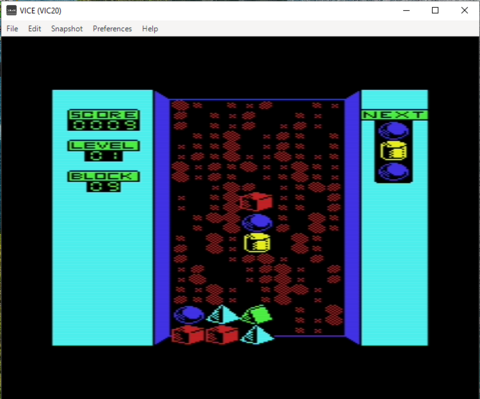
Task: Click the bottom blue sphere in NEXT preview
Action: point(393,171)
